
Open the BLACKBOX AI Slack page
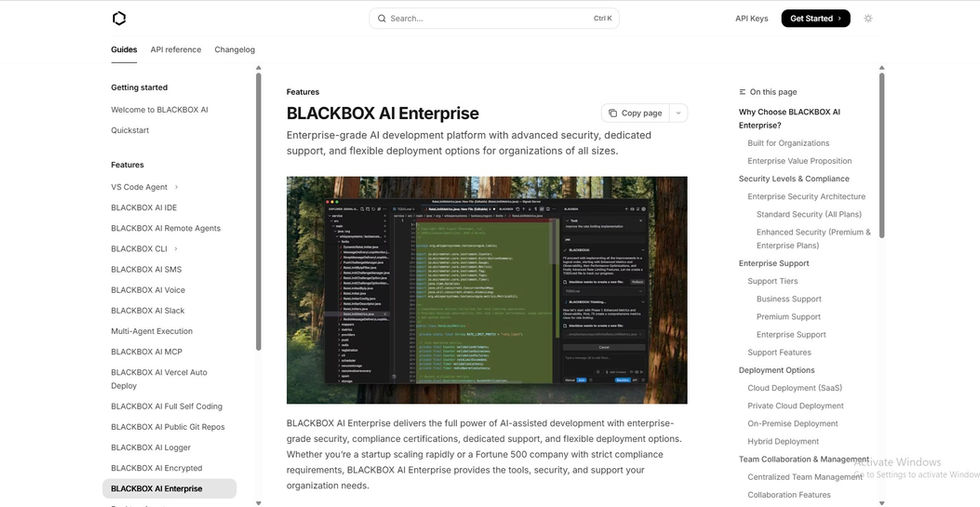[x=148, y=311]
